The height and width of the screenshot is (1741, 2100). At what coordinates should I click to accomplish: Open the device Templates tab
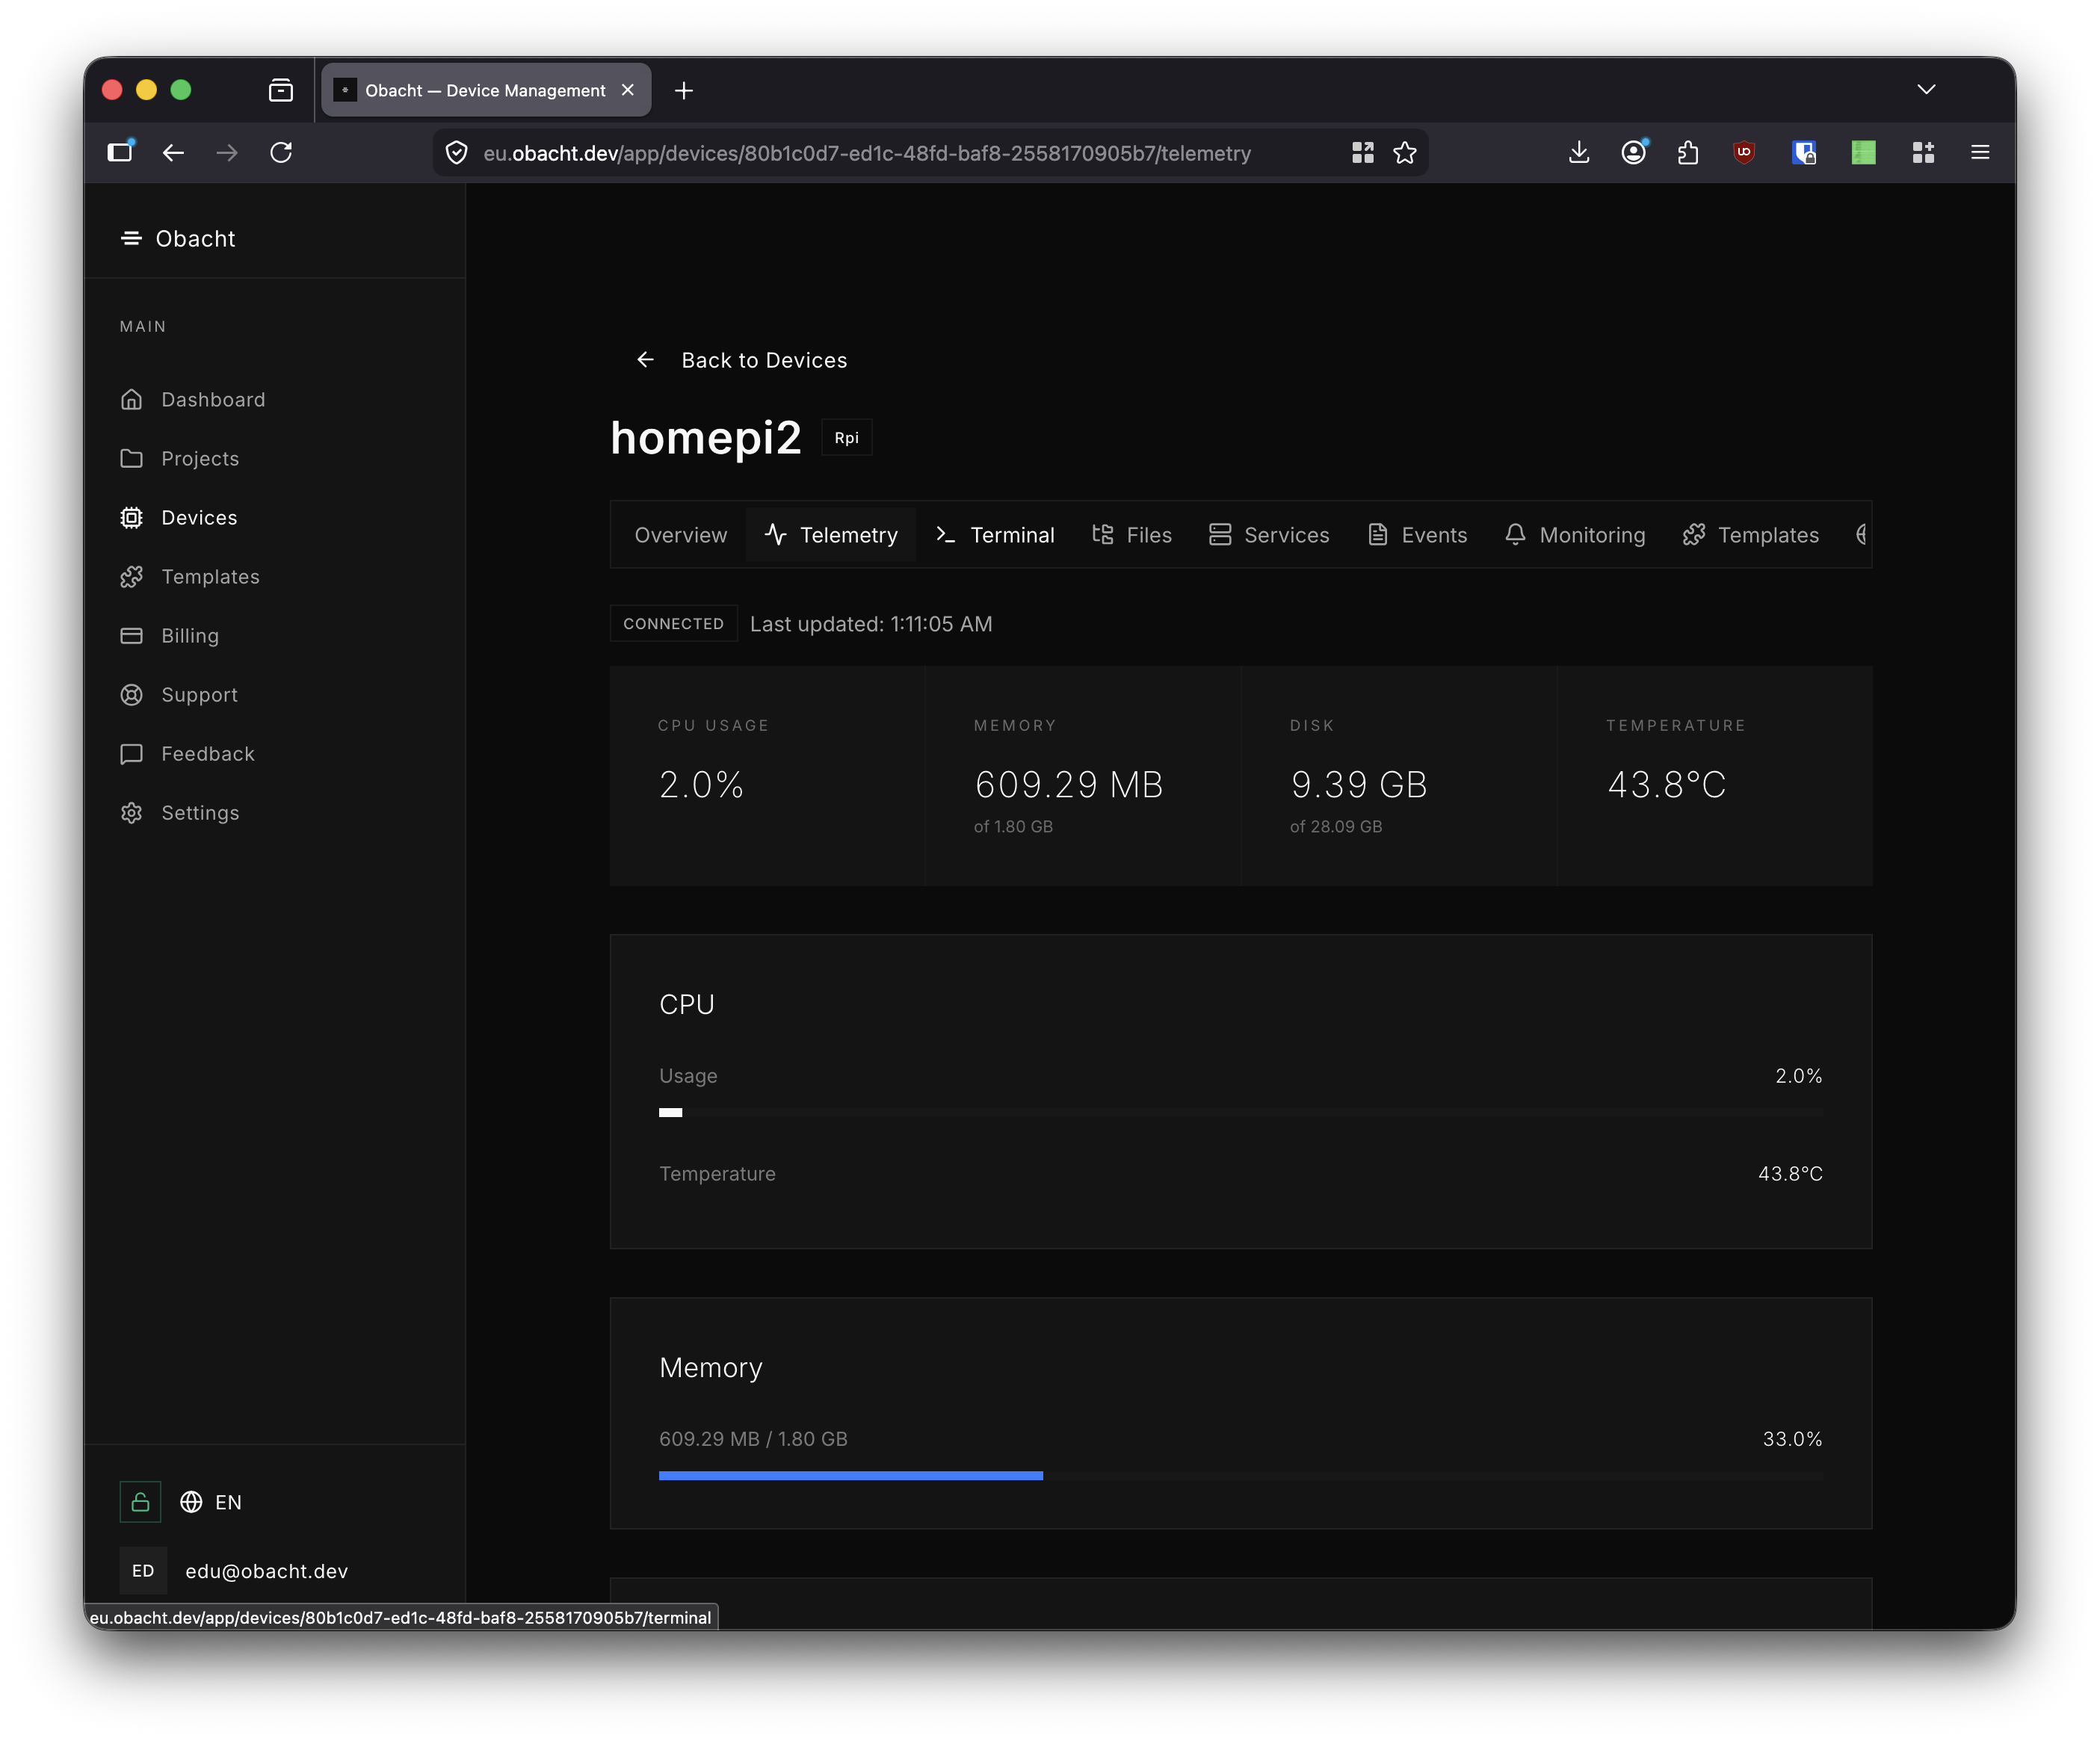(1750, 535)
